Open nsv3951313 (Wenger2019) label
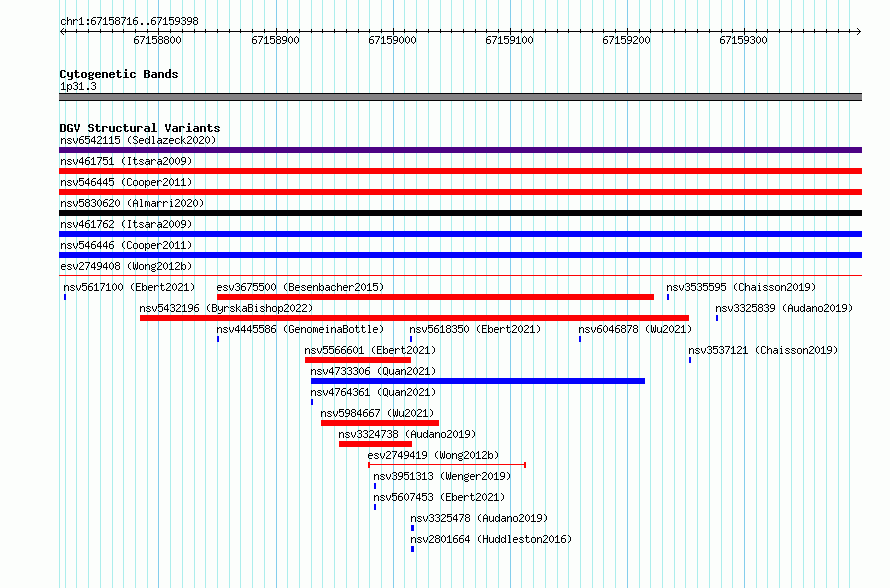890x588 pixels. point(442,476)
